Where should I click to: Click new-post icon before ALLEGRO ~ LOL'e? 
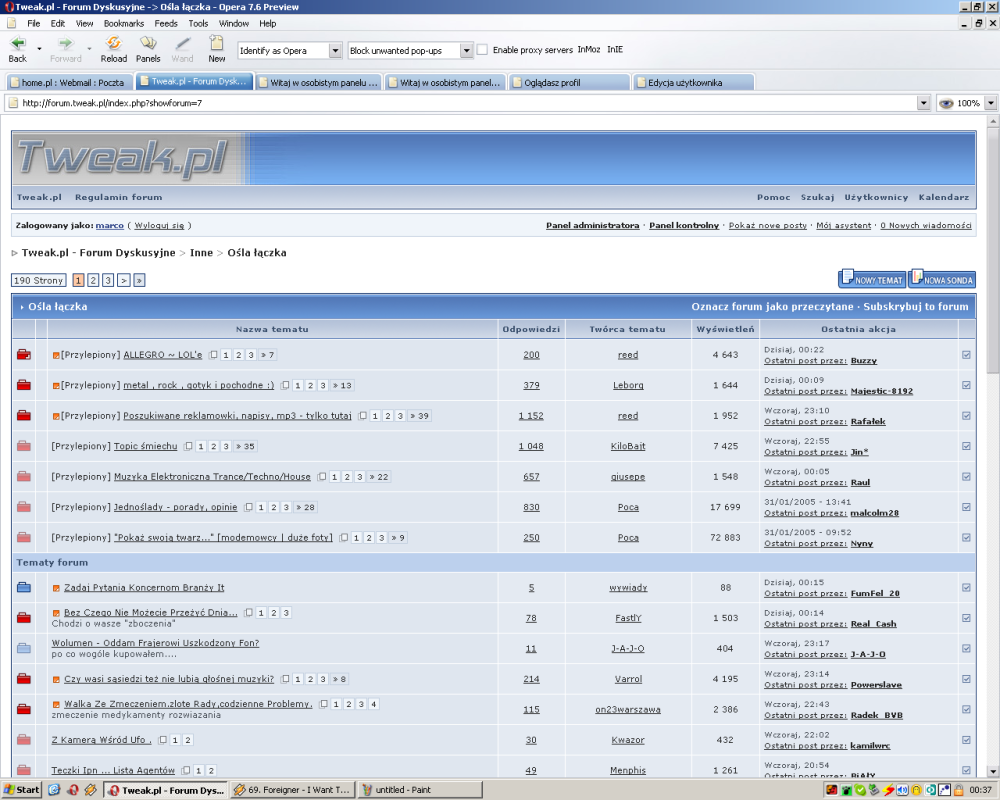pos(56,355)
